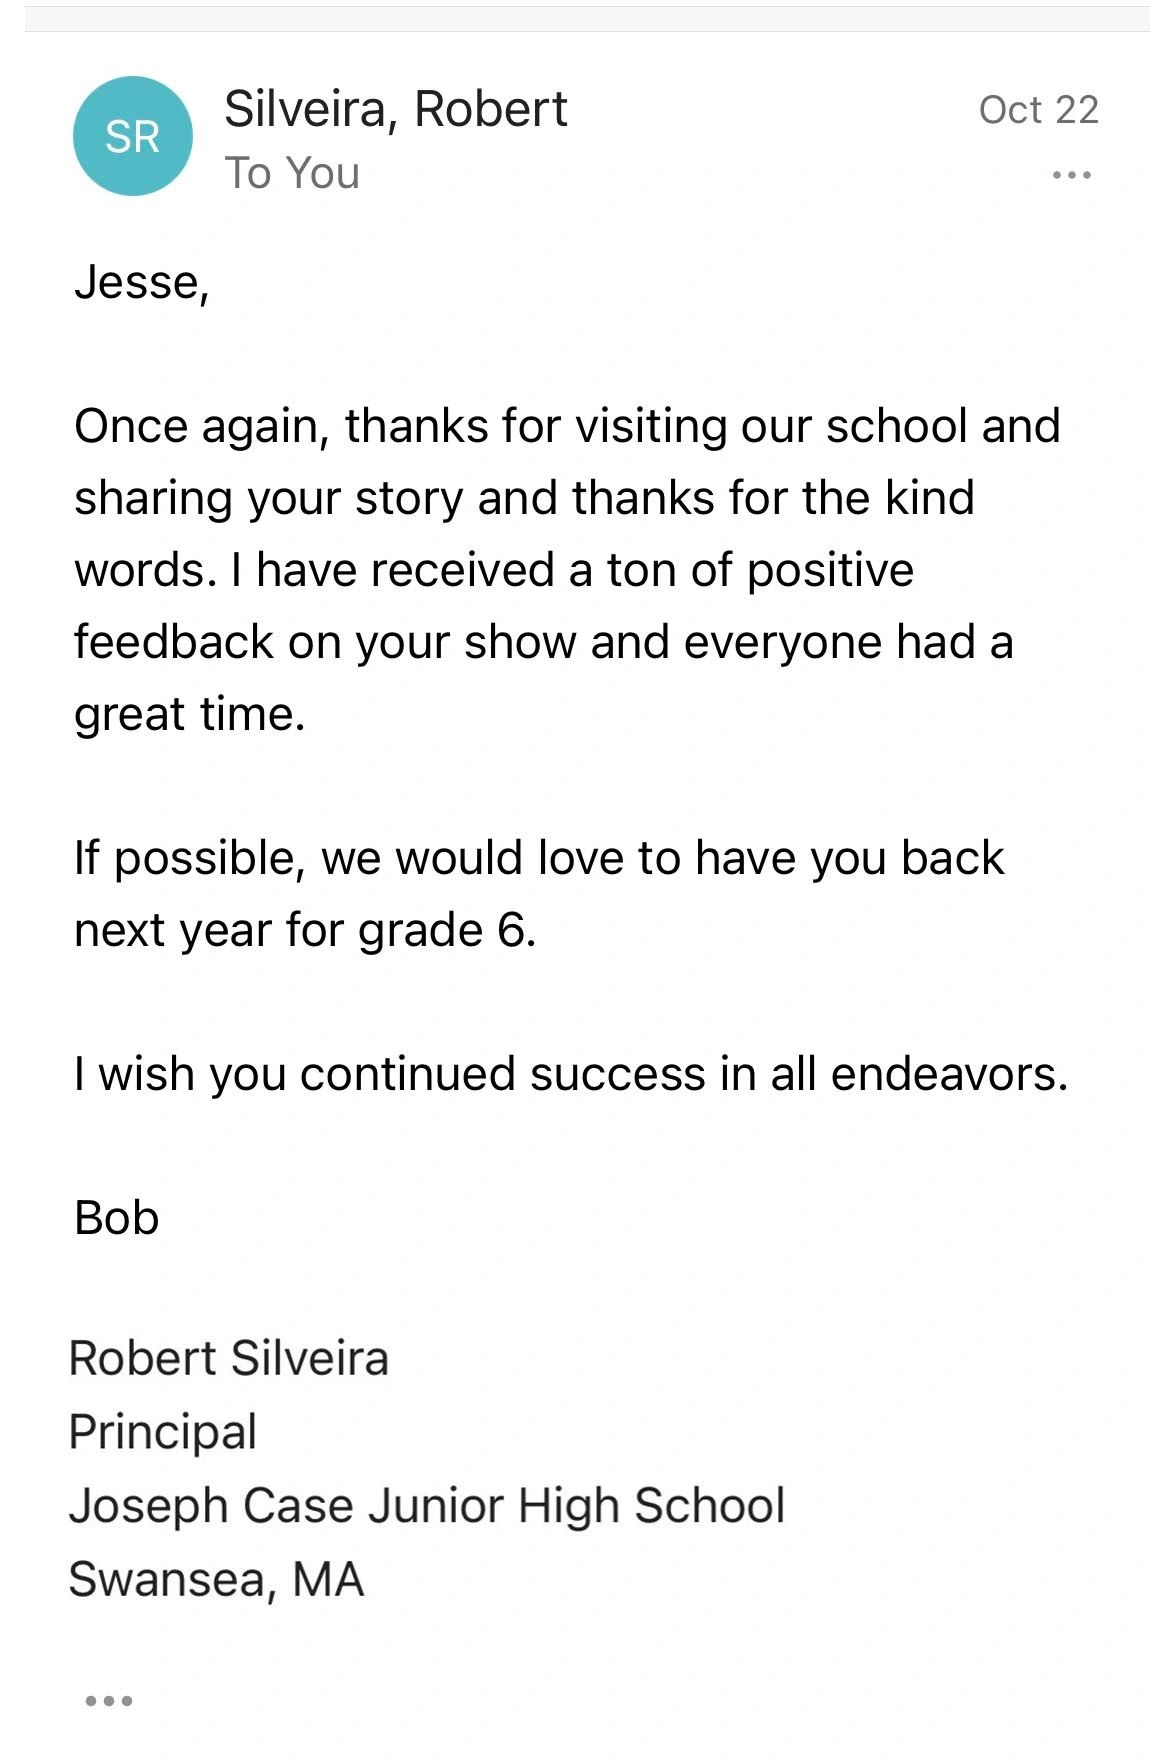Click the line starting "words. I have received"

[494, 570]
